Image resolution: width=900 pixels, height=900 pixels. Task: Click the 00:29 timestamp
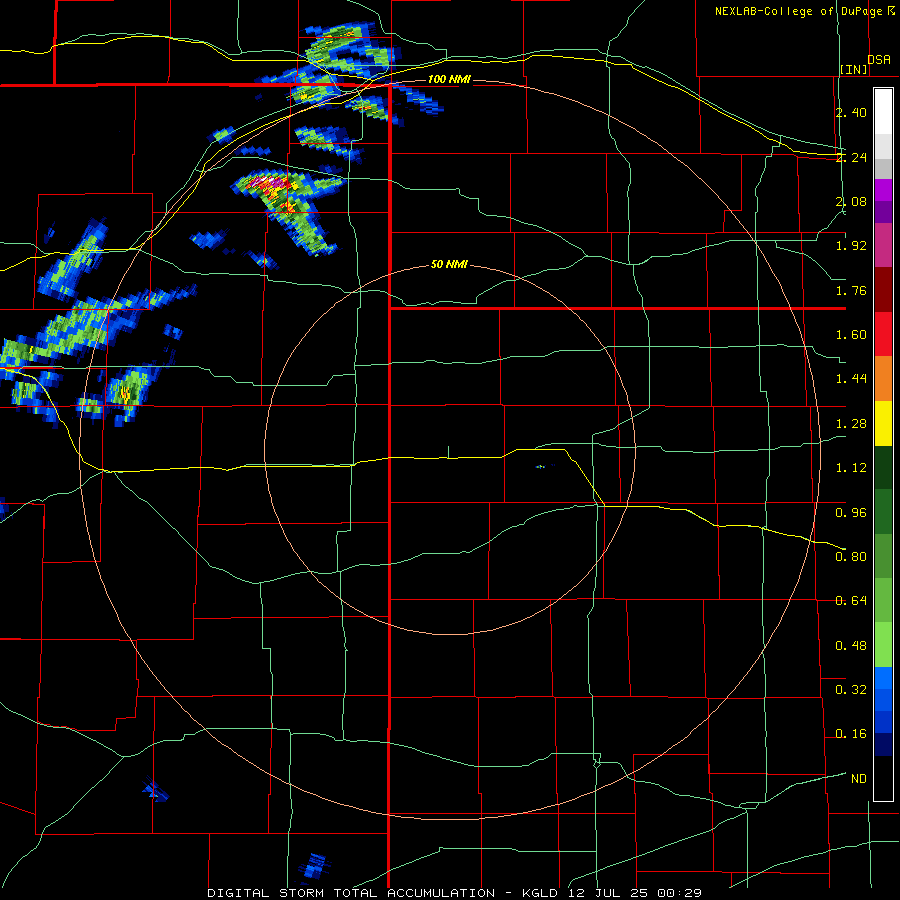pyautogui.click(x=680, y=893)
